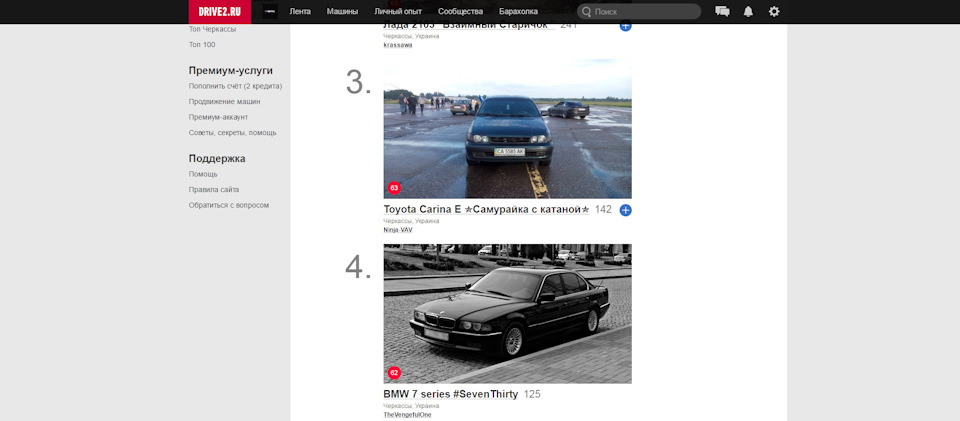Open the notifications bell icon

click(x=748, y=12)
